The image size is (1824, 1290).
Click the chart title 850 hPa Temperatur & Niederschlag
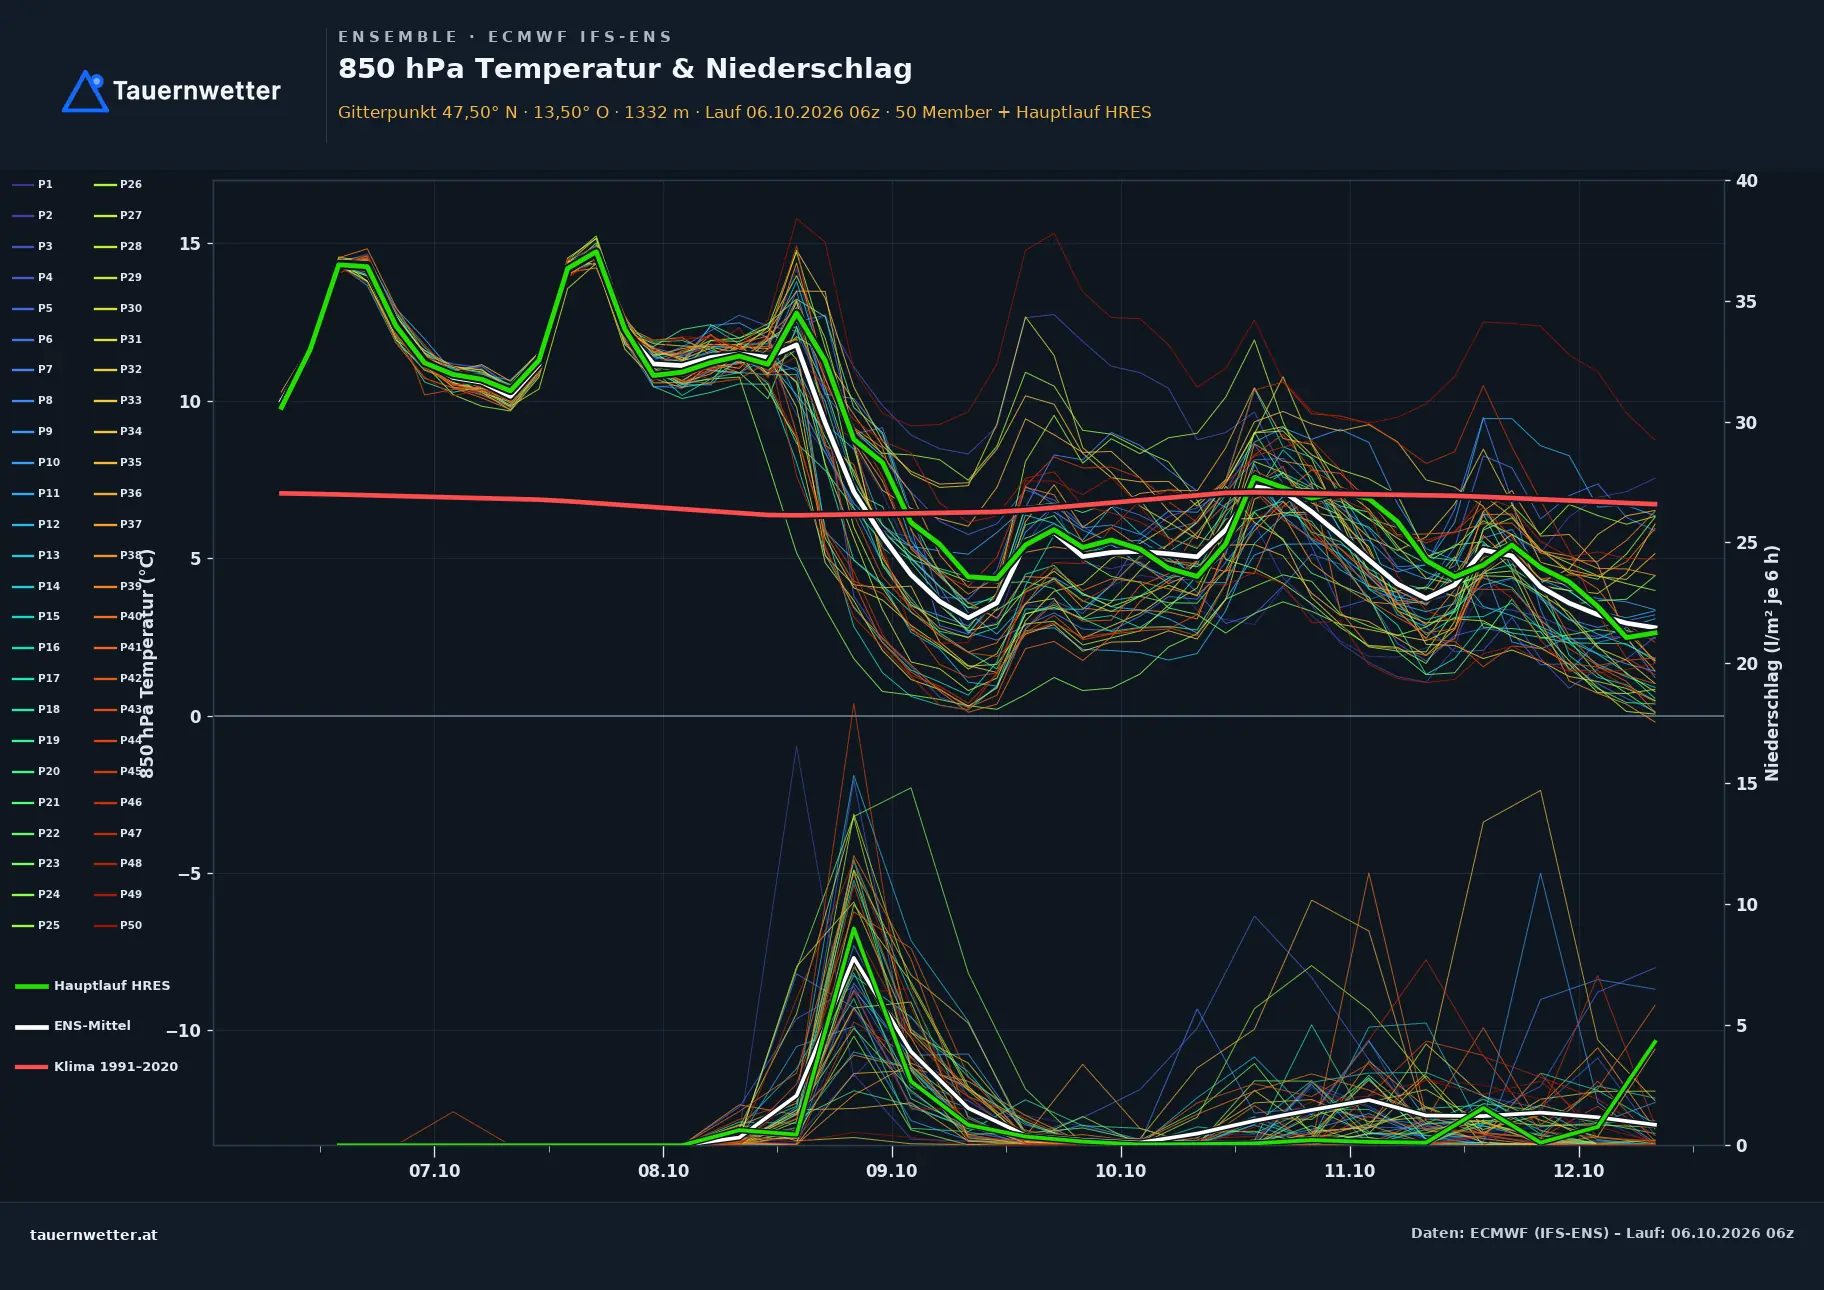click(625, 69)
